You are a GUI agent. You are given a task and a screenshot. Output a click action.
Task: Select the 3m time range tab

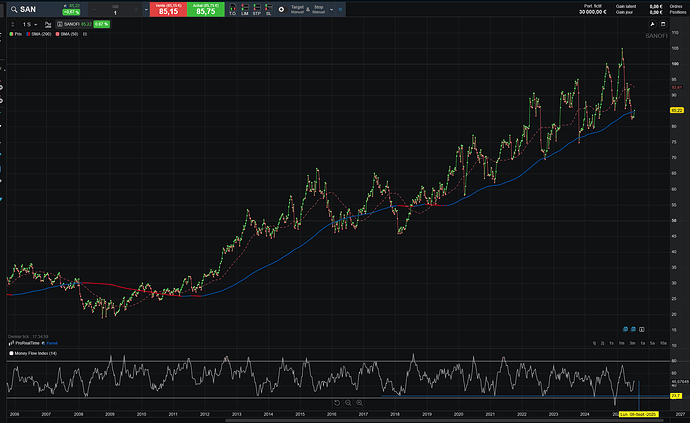pyautogui.click(x=631, y=344)
